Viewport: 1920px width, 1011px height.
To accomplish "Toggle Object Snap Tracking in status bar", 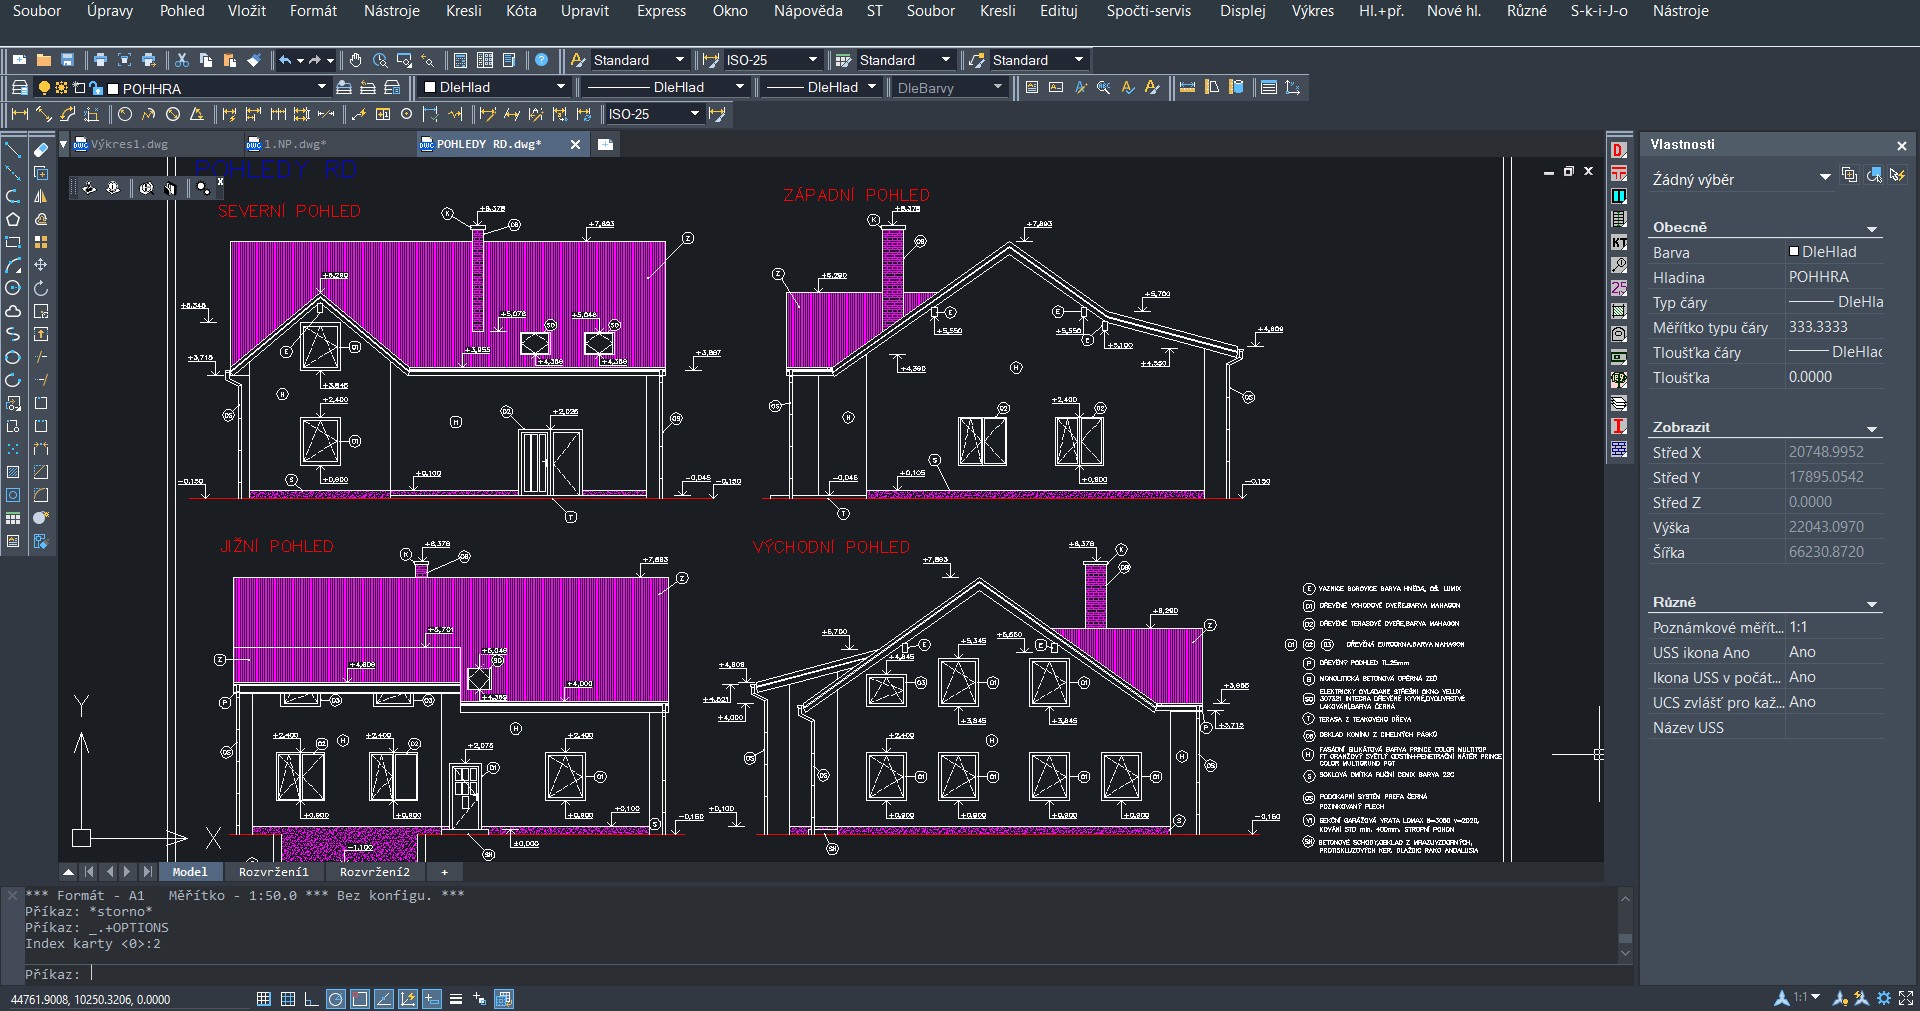I will [x=384, y=998].
